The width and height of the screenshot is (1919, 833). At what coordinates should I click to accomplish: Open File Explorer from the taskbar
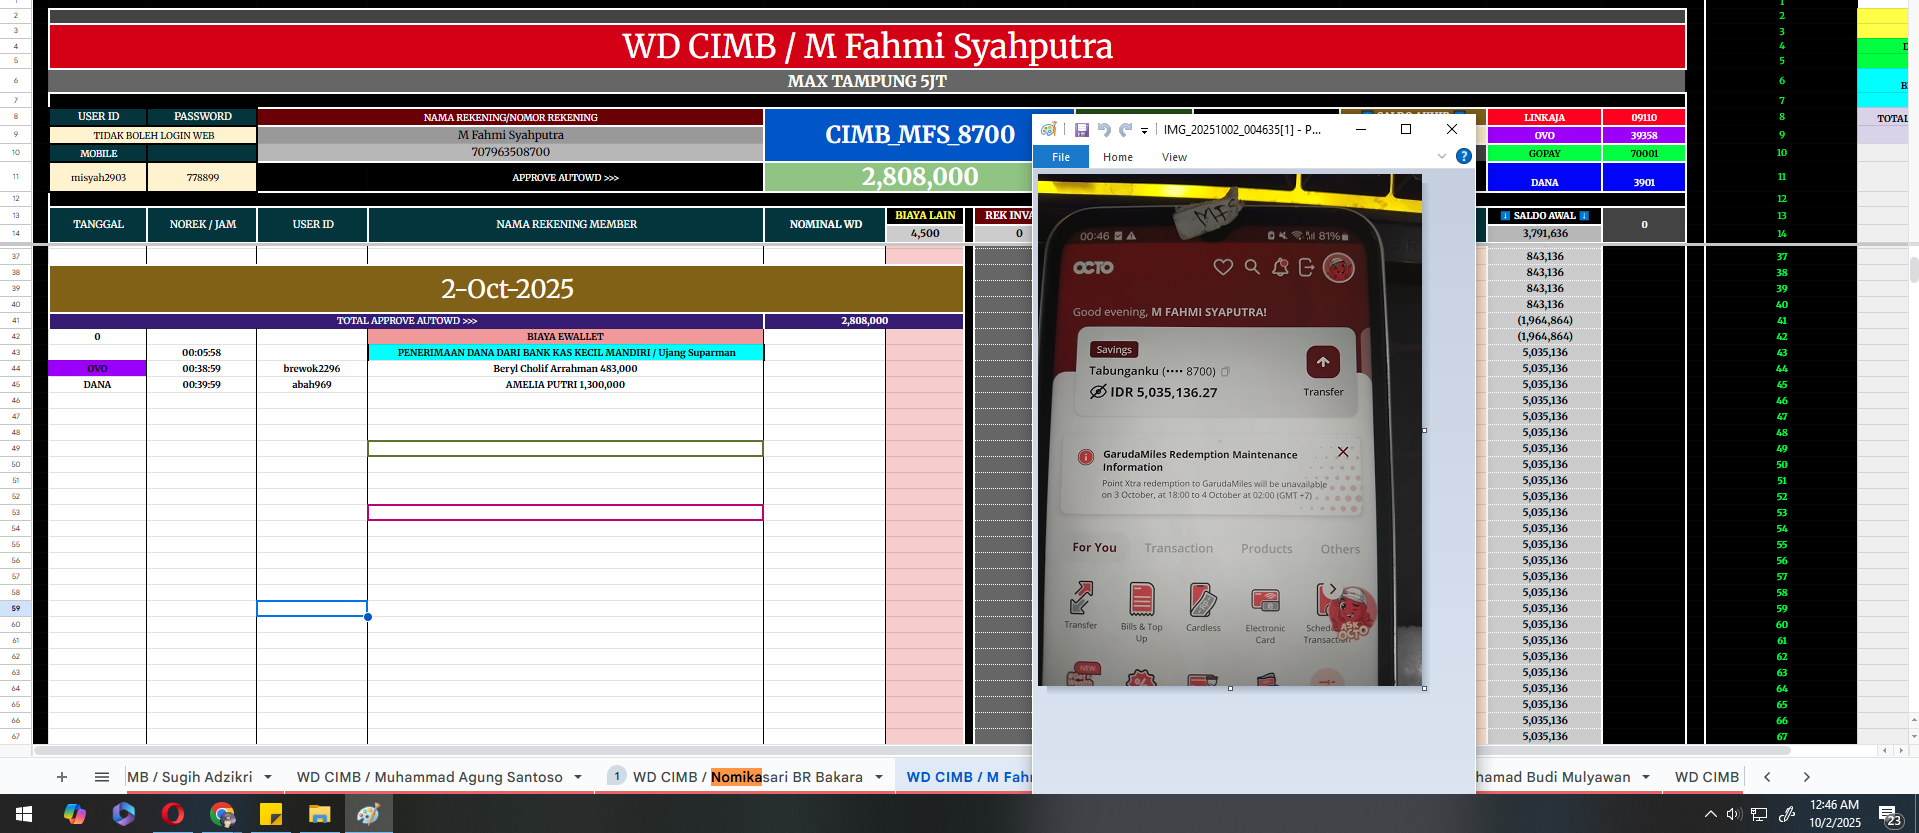coord(320,814)
